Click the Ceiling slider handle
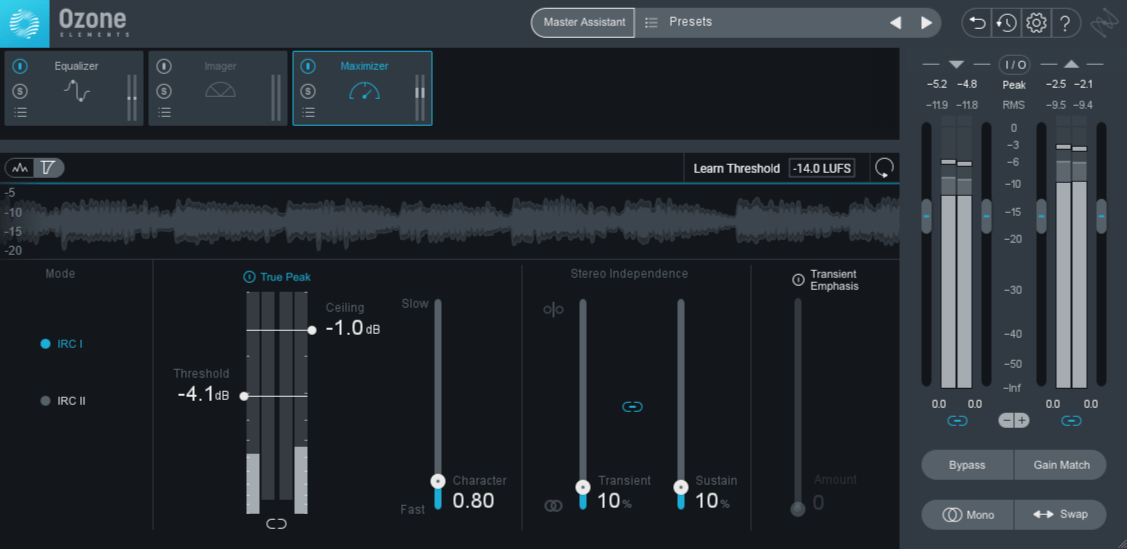 (312, 331)
